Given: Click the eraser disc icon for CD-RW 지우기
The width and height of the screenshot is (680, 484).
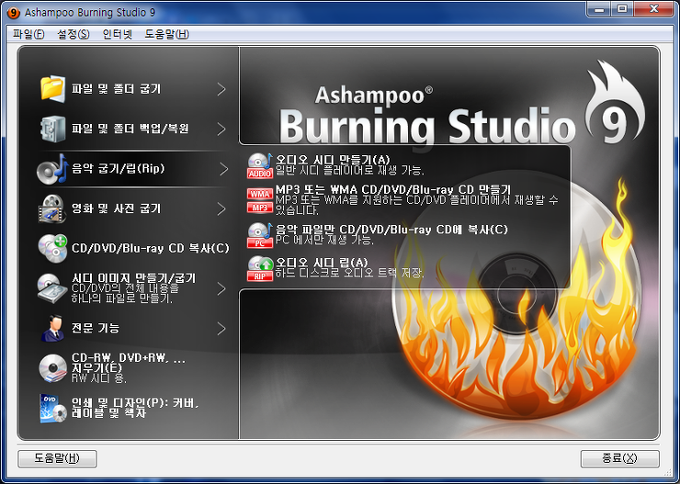Looking at the screenshot, I should (x=52, y=368).
